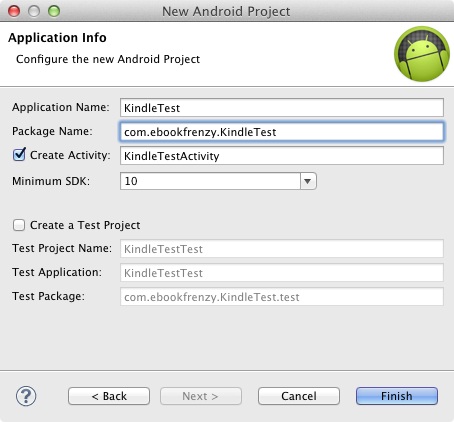This screenshot has width=454, height=422.
Task: Click the 'Test Package:' label
Action: (x=48, y=296)
